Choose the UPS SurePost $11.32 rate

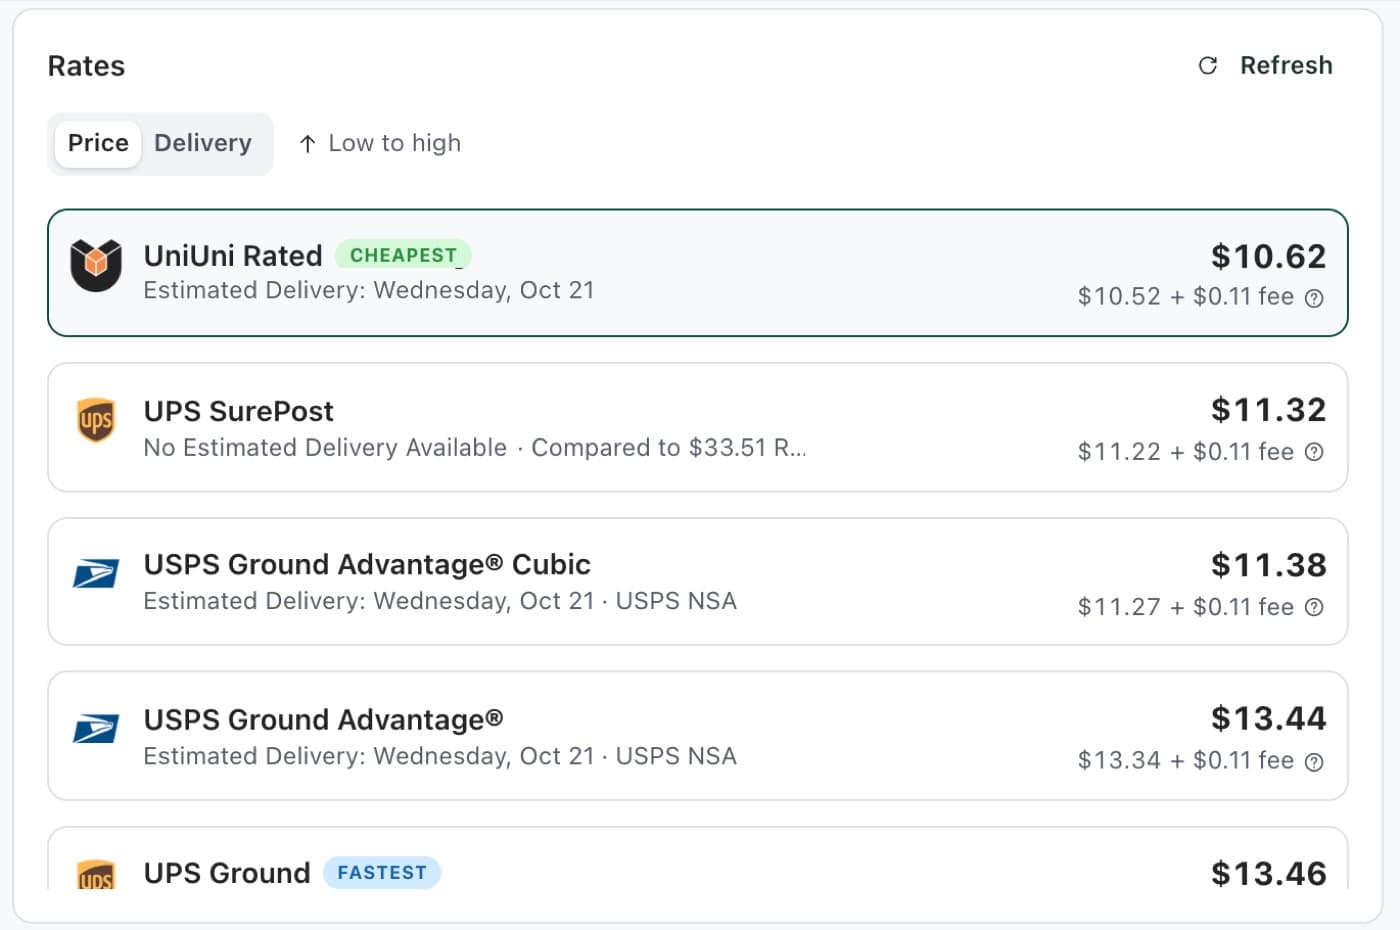point(698,427)
